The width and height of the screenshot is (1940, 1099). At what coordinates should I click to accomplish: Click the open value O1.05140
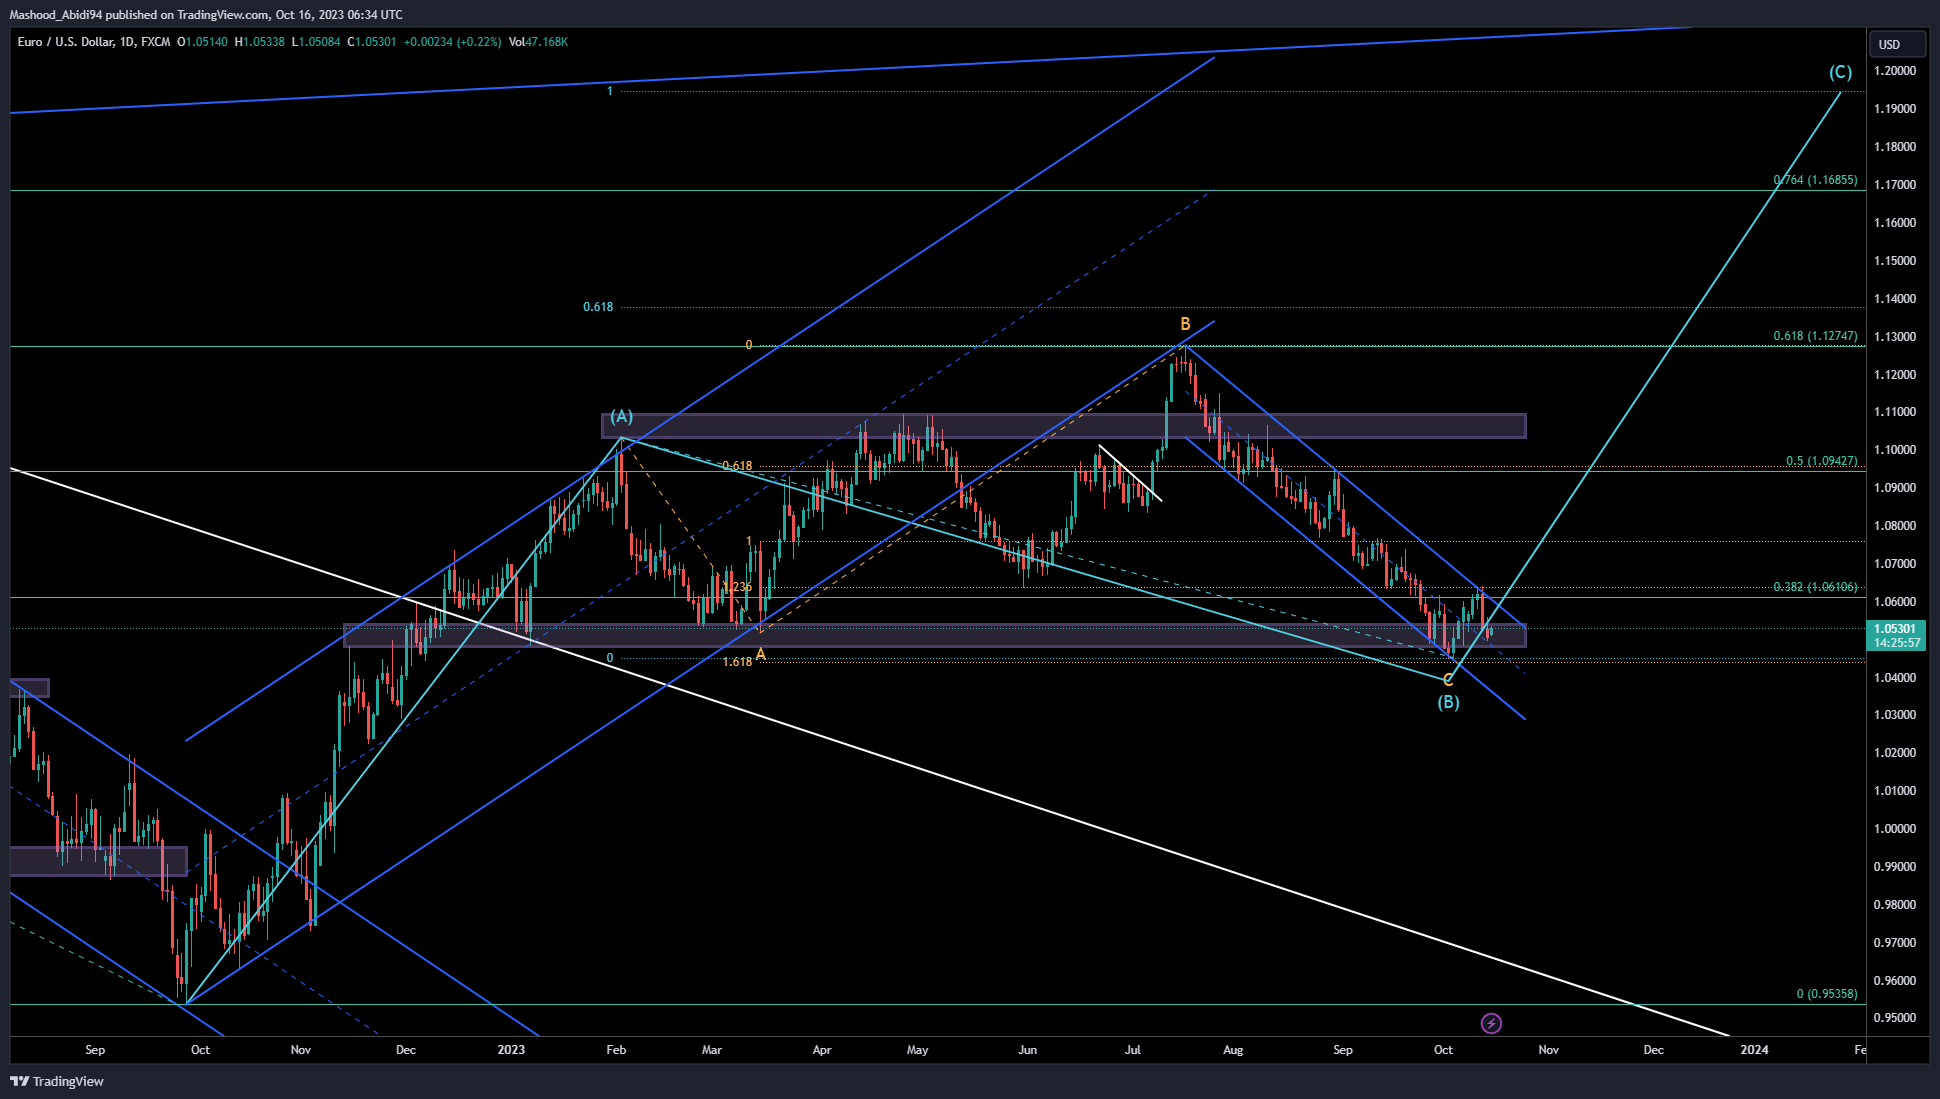tap(202, 42)
